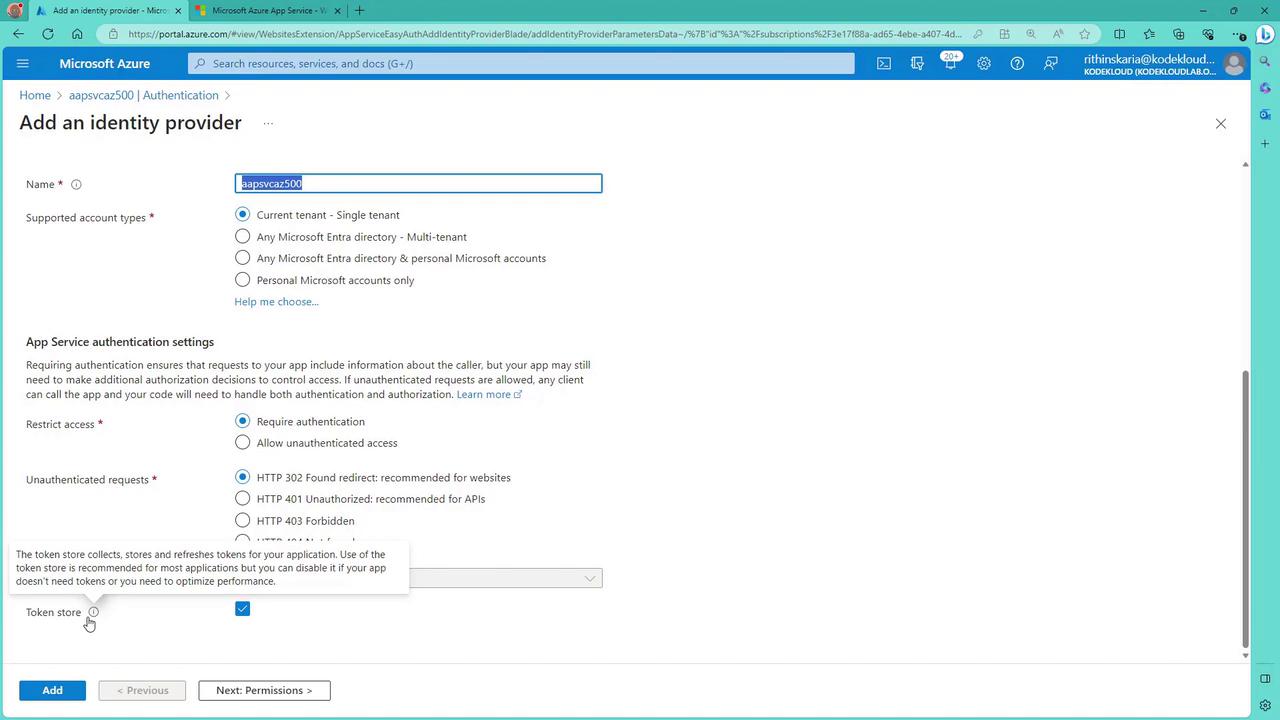Go to Next: Permissions step
Viewport: 1280px width, 720px height.
pos(264,690)
